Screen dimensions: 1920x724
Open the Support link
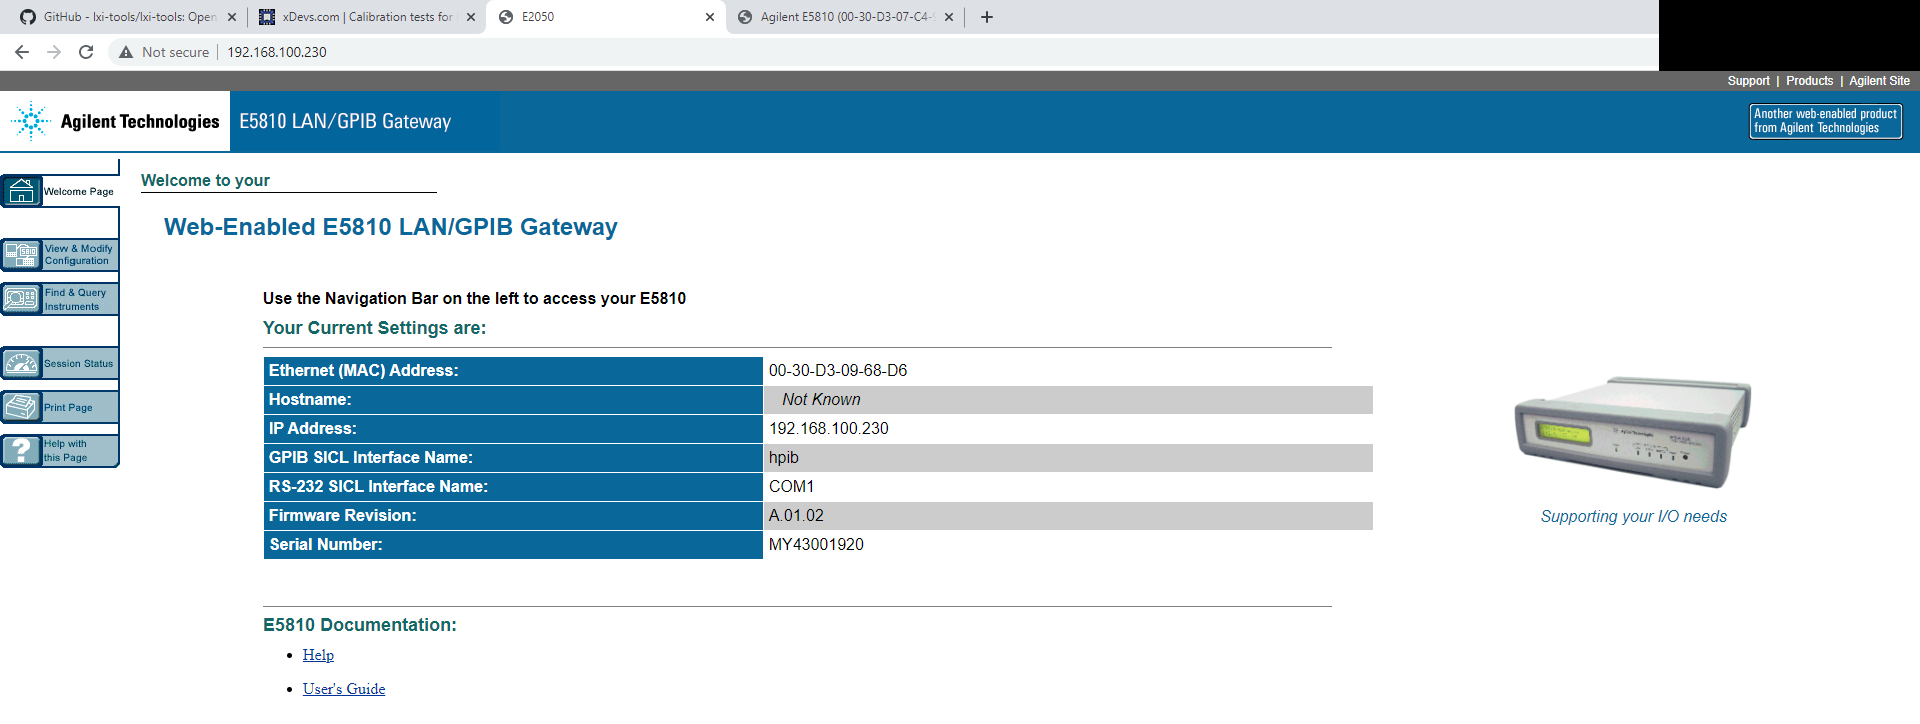click(x=1748, y=81)
